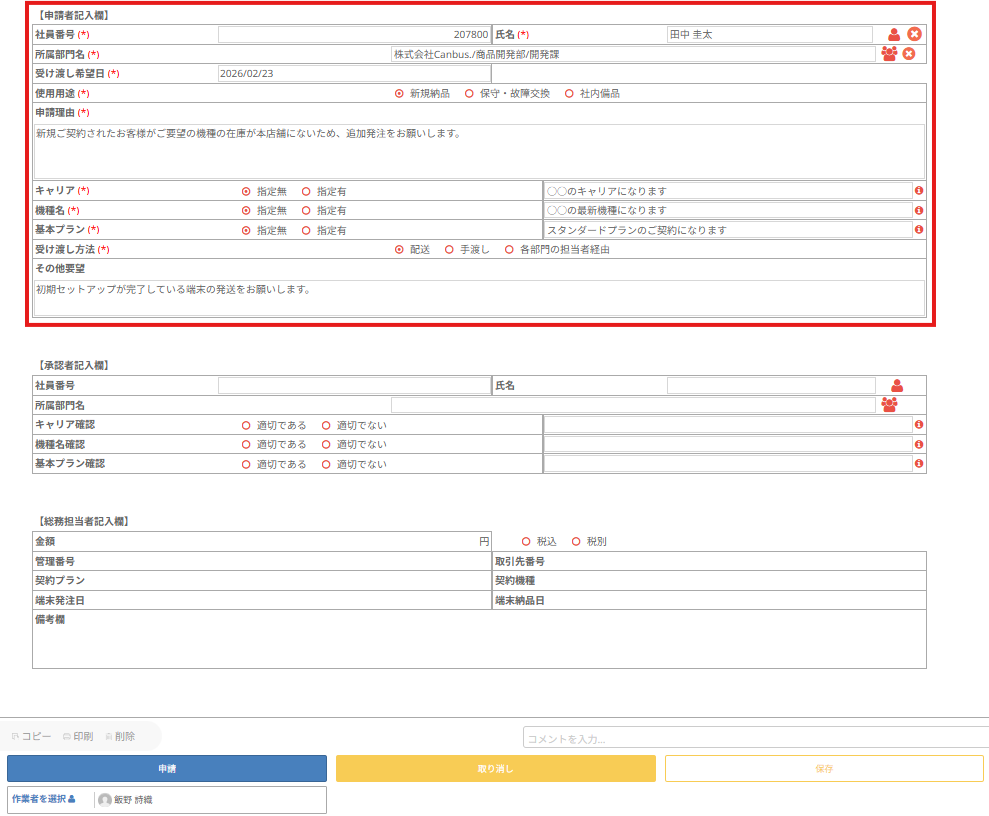Click info icon beside 基本プラン note field
The width and height of the screenshot is (989, 816).
[919, 230]
